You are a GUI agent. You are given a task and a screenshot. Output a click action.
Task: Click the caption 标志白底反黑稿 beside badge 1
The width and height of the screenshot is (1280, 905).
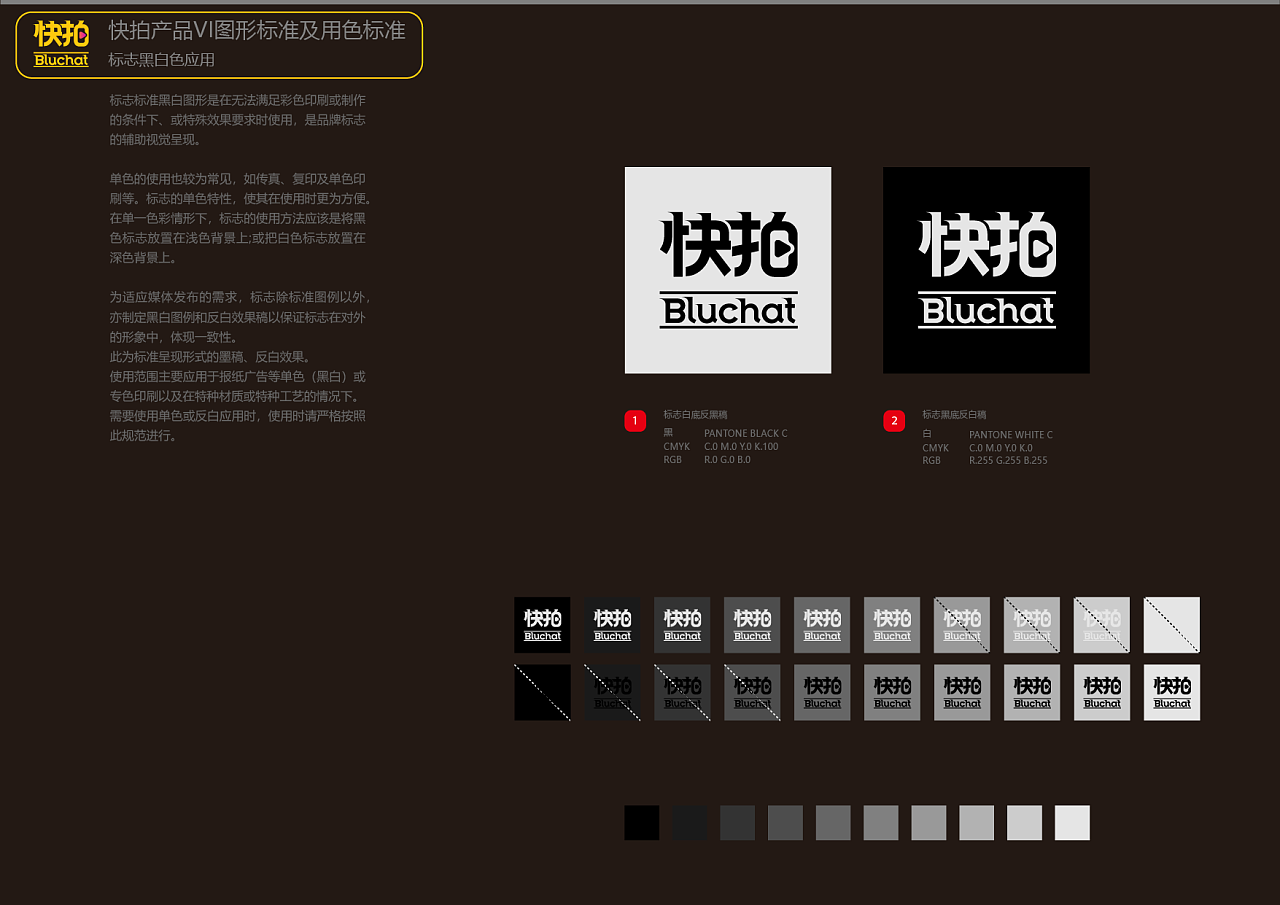click(x=695, y=414)
